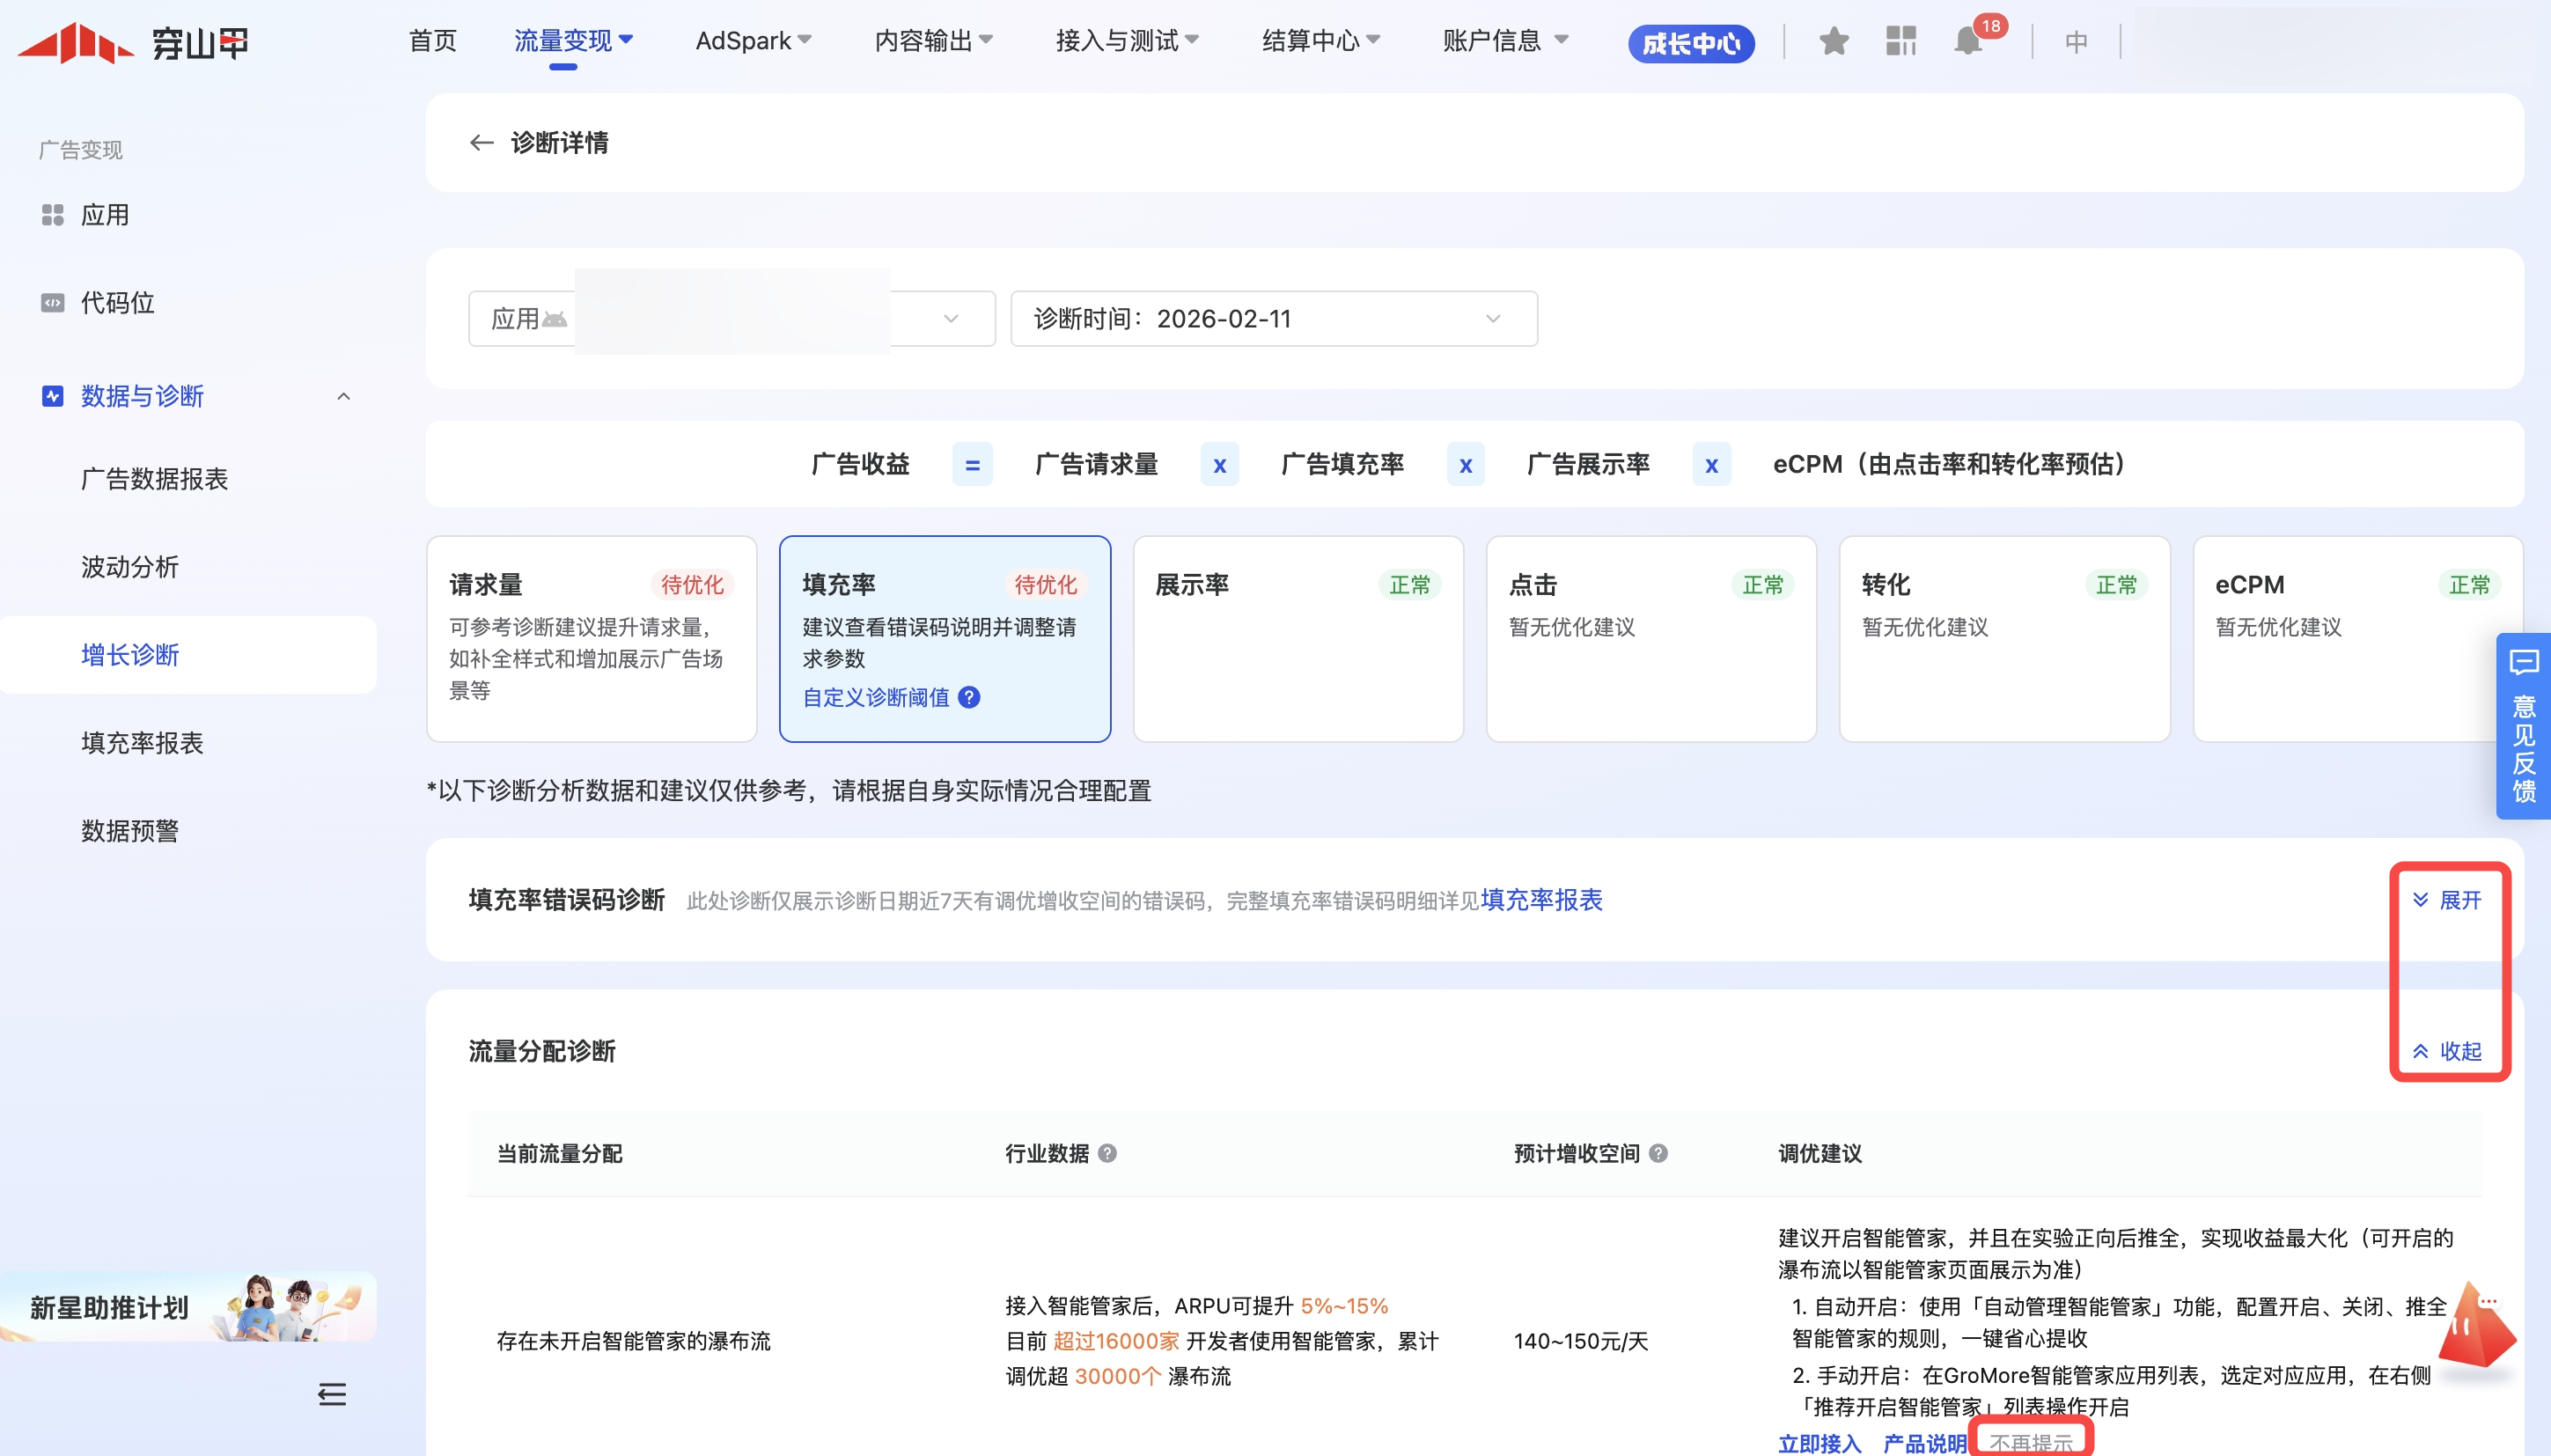Open the 新星助推计划 banner

(x=188, y=1306)
